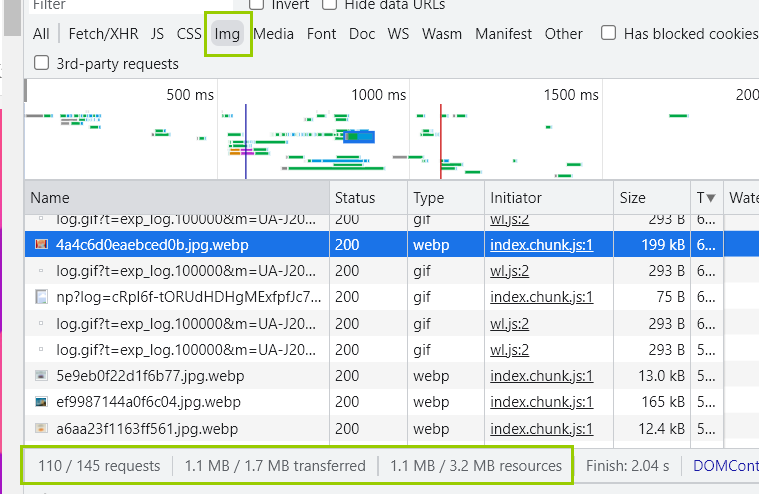
Task: Click the 1.1 MB / 3.2 MB resources summary
Action: 476,466
